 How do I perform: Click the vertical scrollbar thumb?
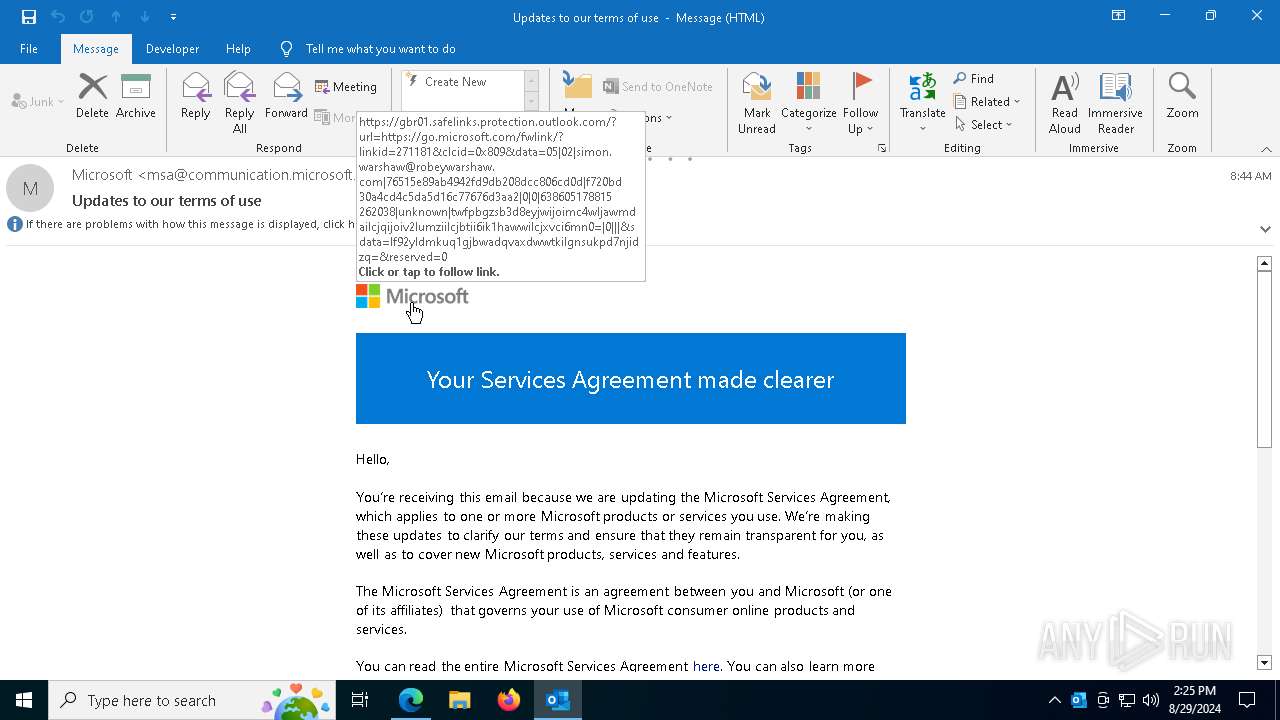click(x=1264, y=360)
